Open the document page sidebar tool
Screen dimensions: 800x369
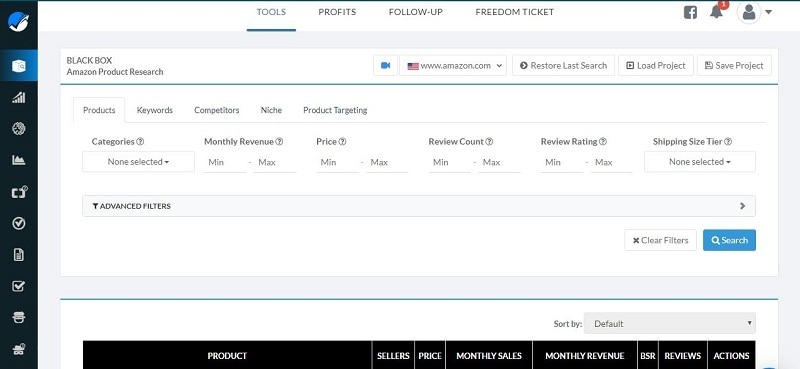click(x=19, y=255)
